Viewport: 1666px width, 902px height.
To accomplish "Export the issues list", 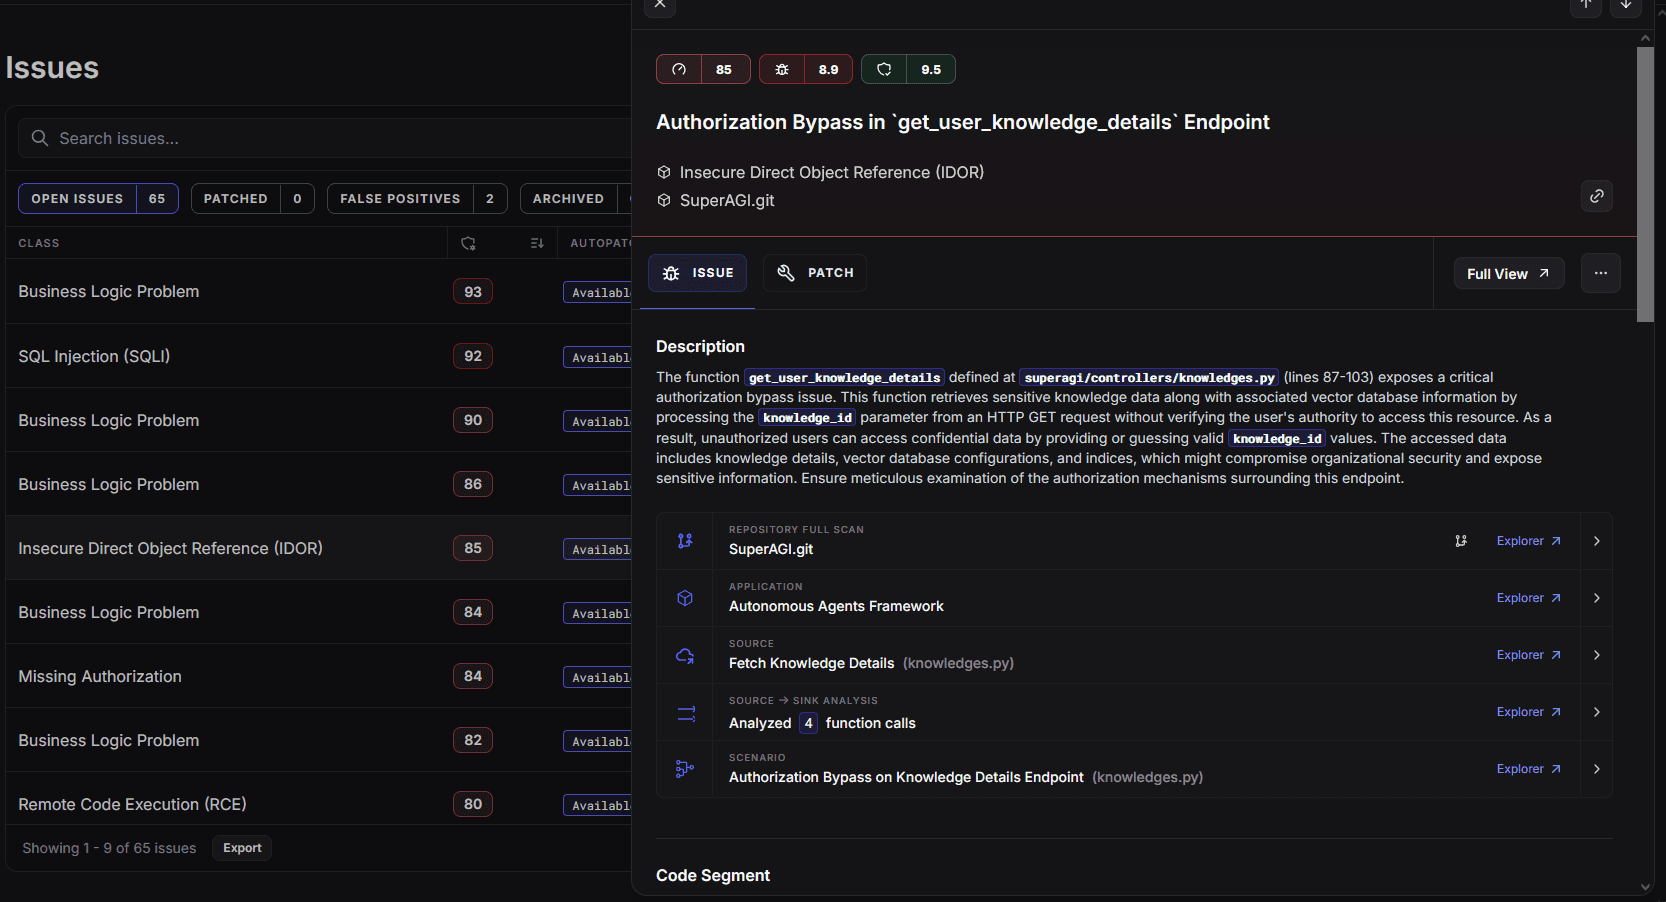I will click(x=242, y=848).
